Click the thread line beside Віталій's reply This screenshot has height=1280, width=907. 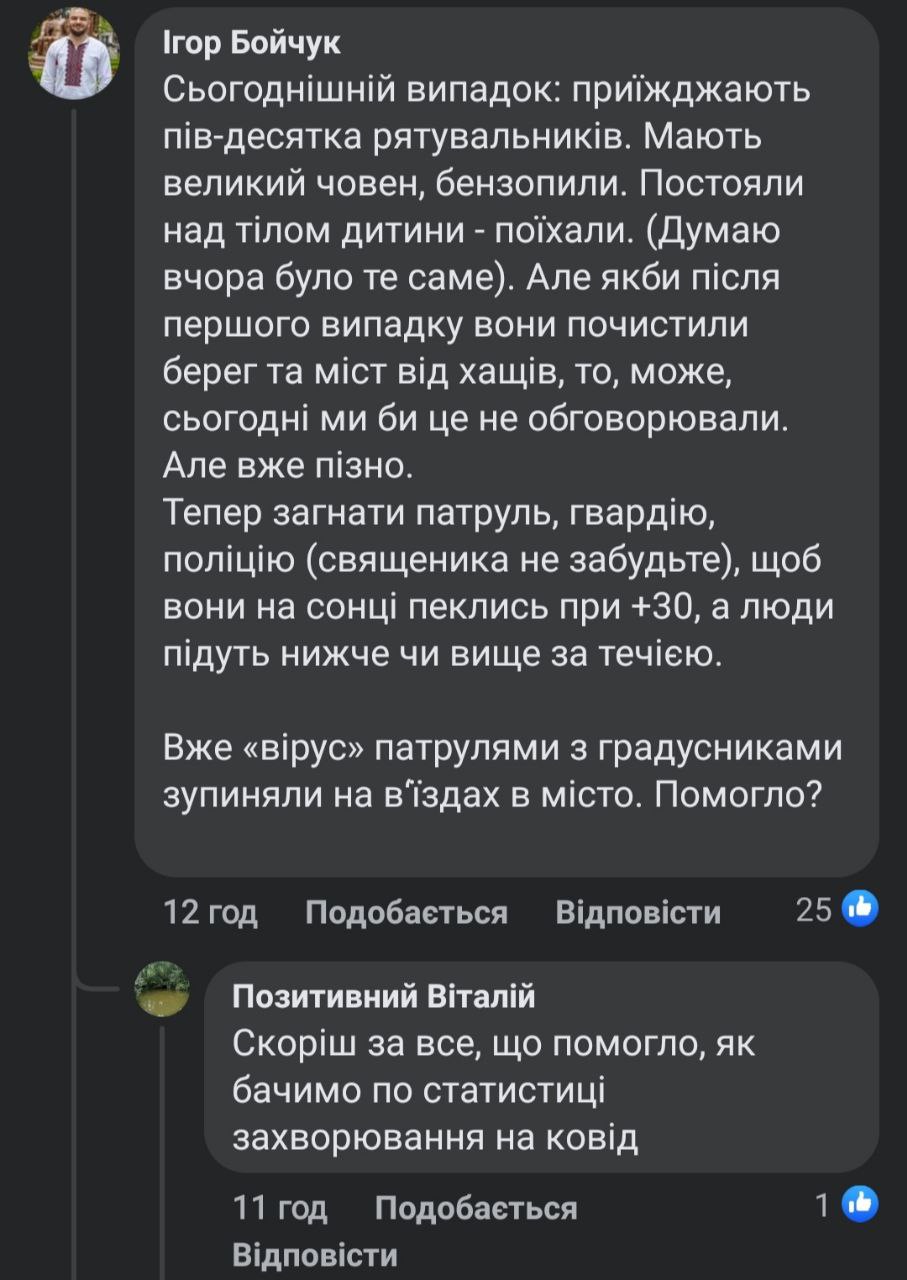coord(162,1150)
